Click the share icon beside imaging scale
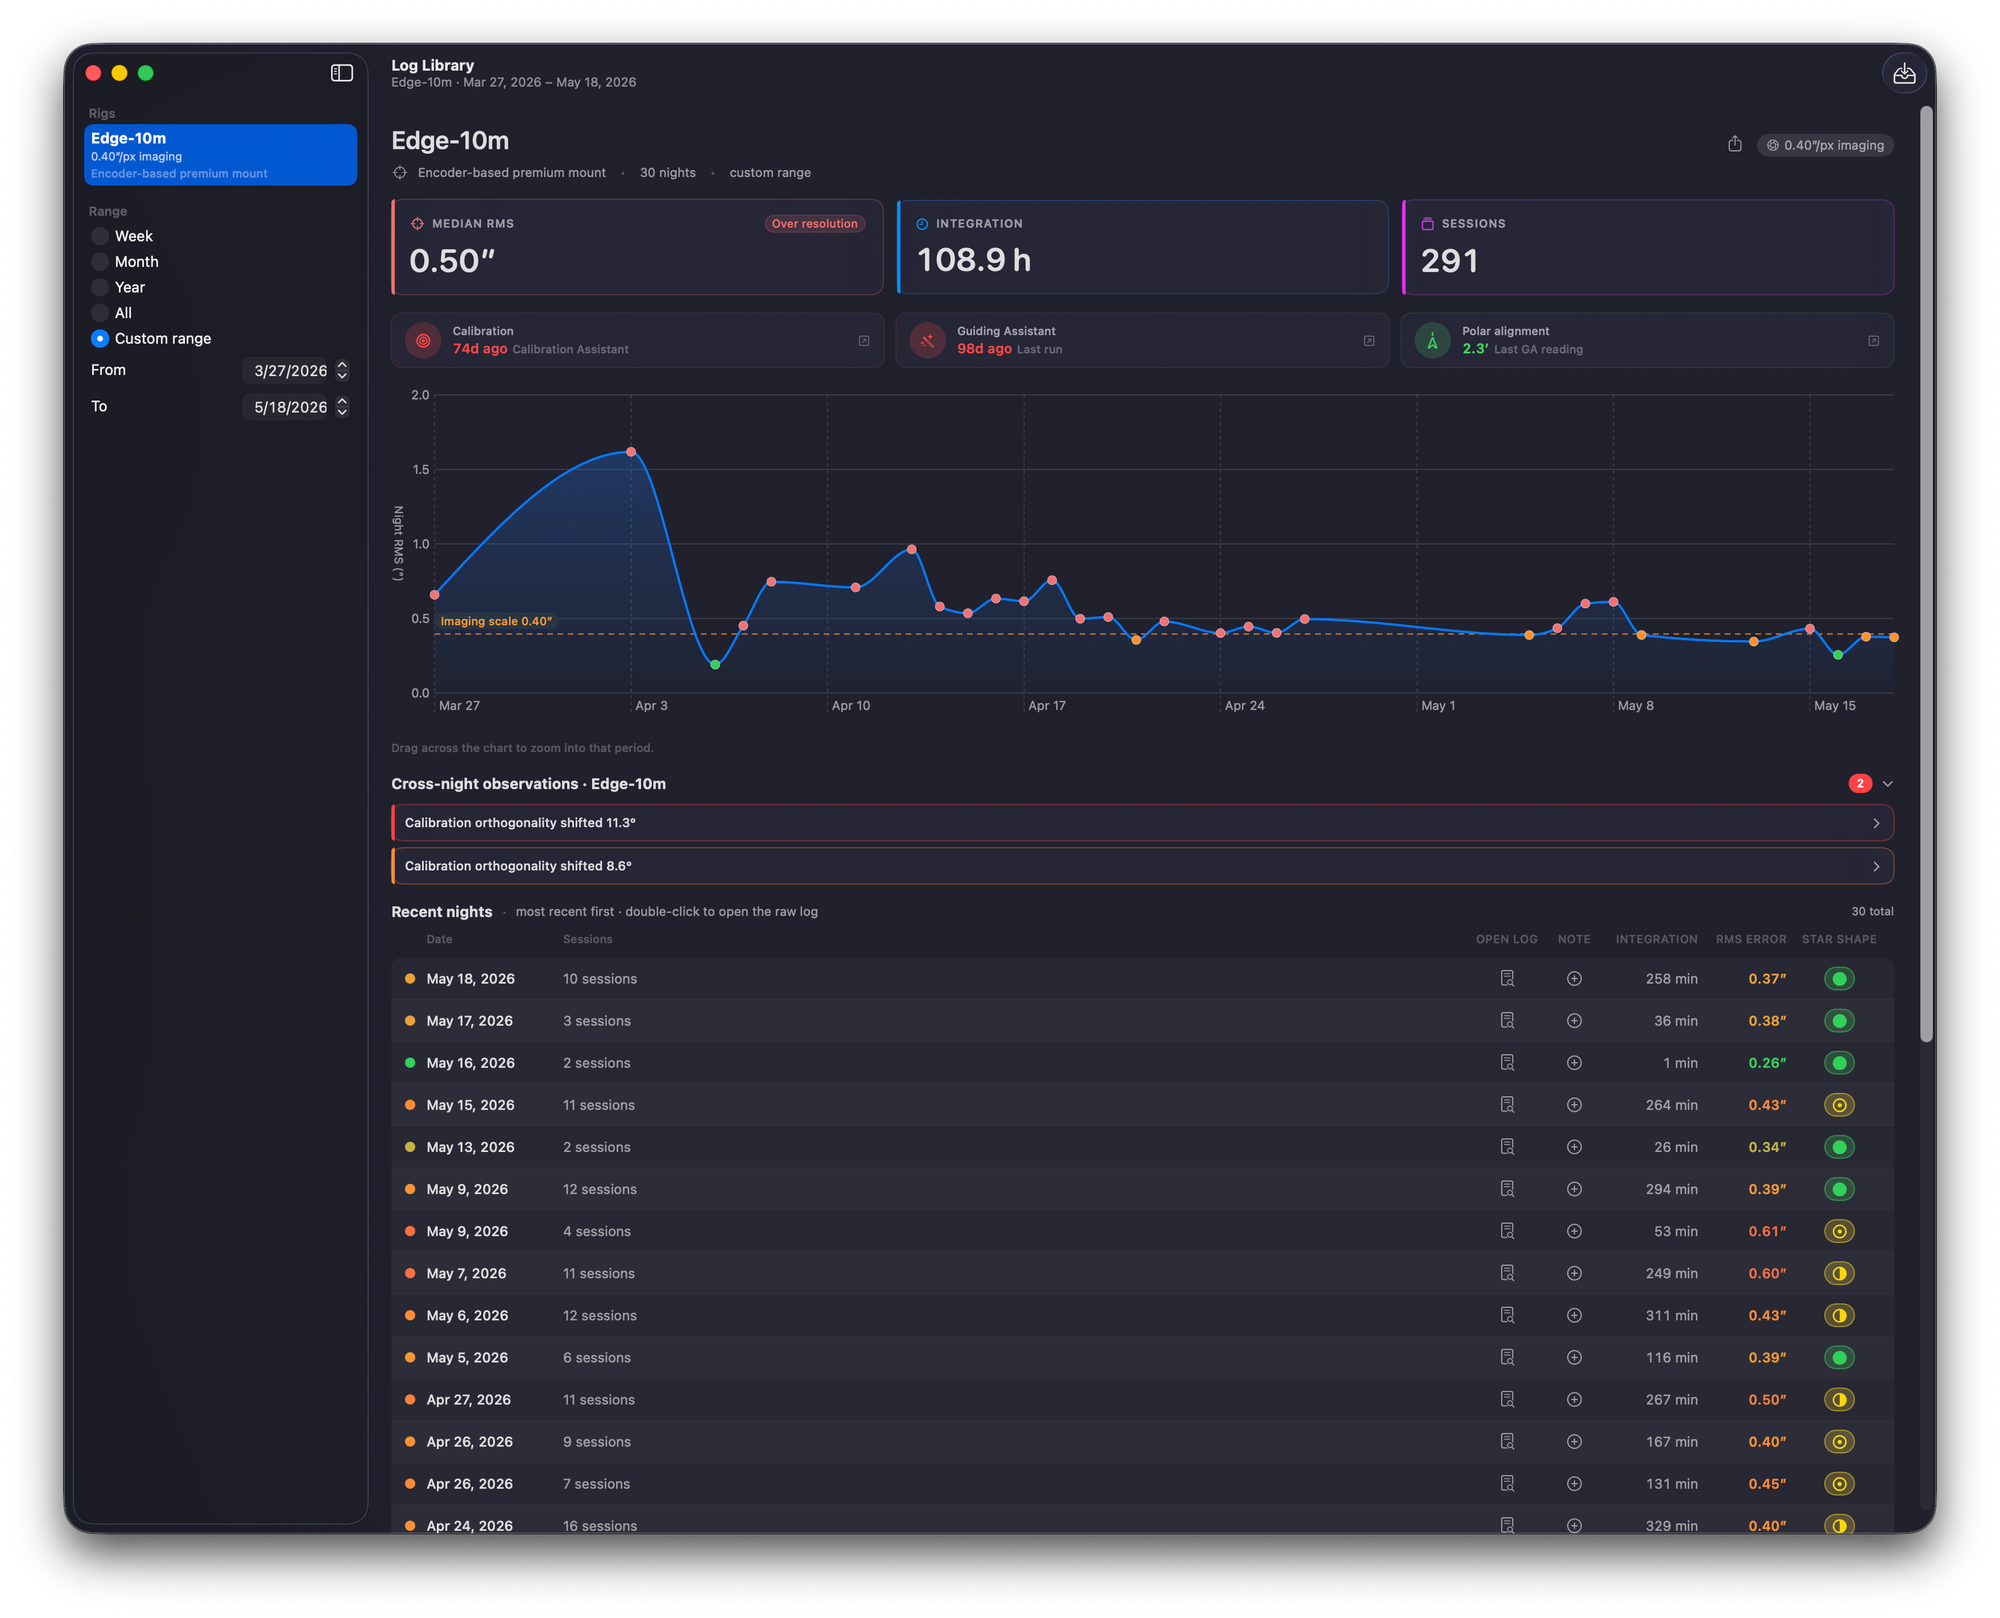The width and height of the screenshot is (2000, 1618). pyautogui.click(x=1735, y=144)
